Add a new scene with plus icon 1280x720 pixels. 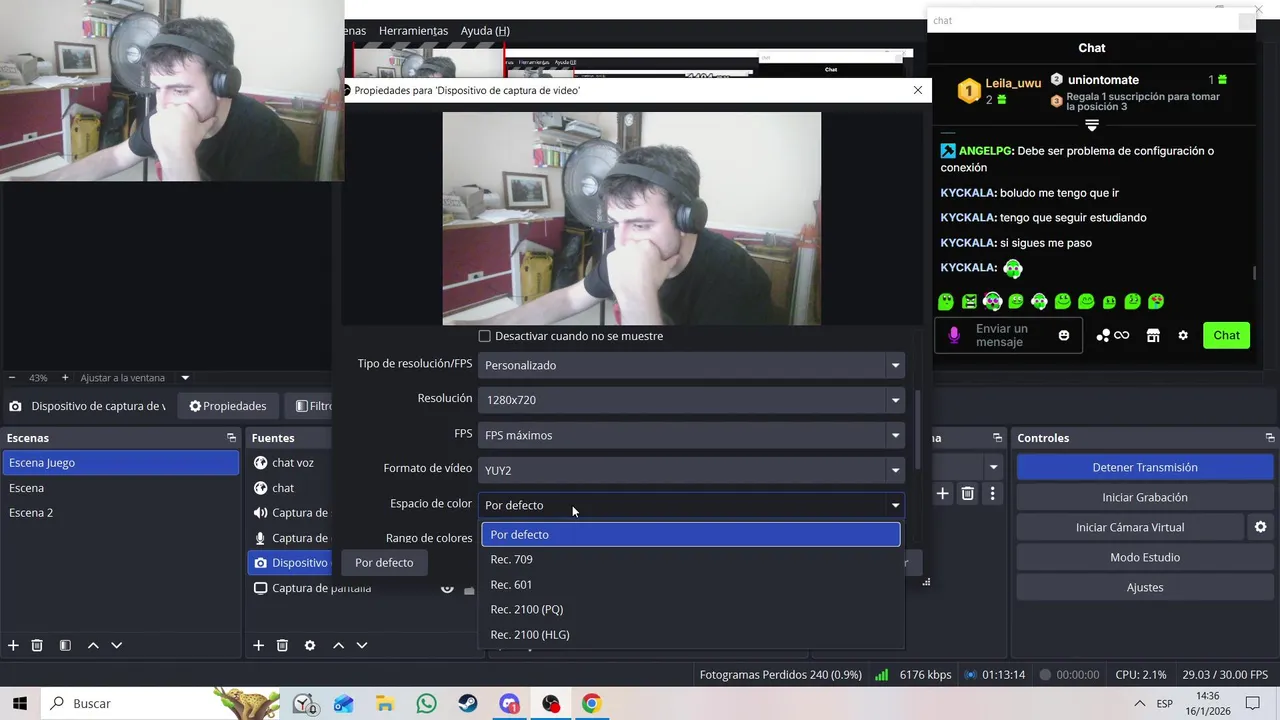point(13,646)
